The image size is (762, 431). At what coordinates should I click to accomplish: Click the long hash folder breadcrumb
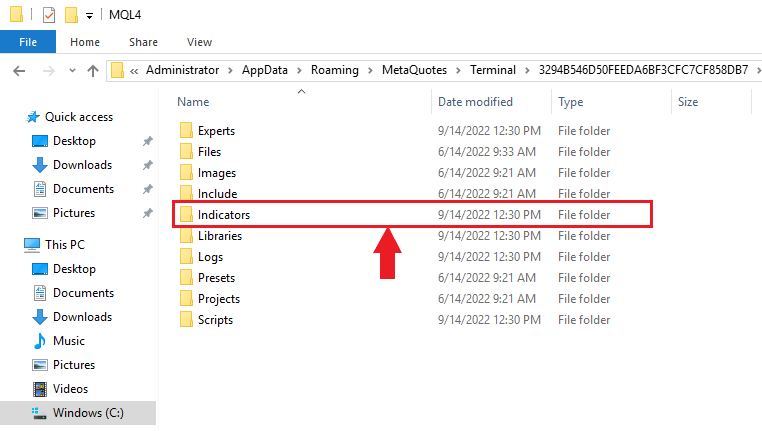point(643,70)
